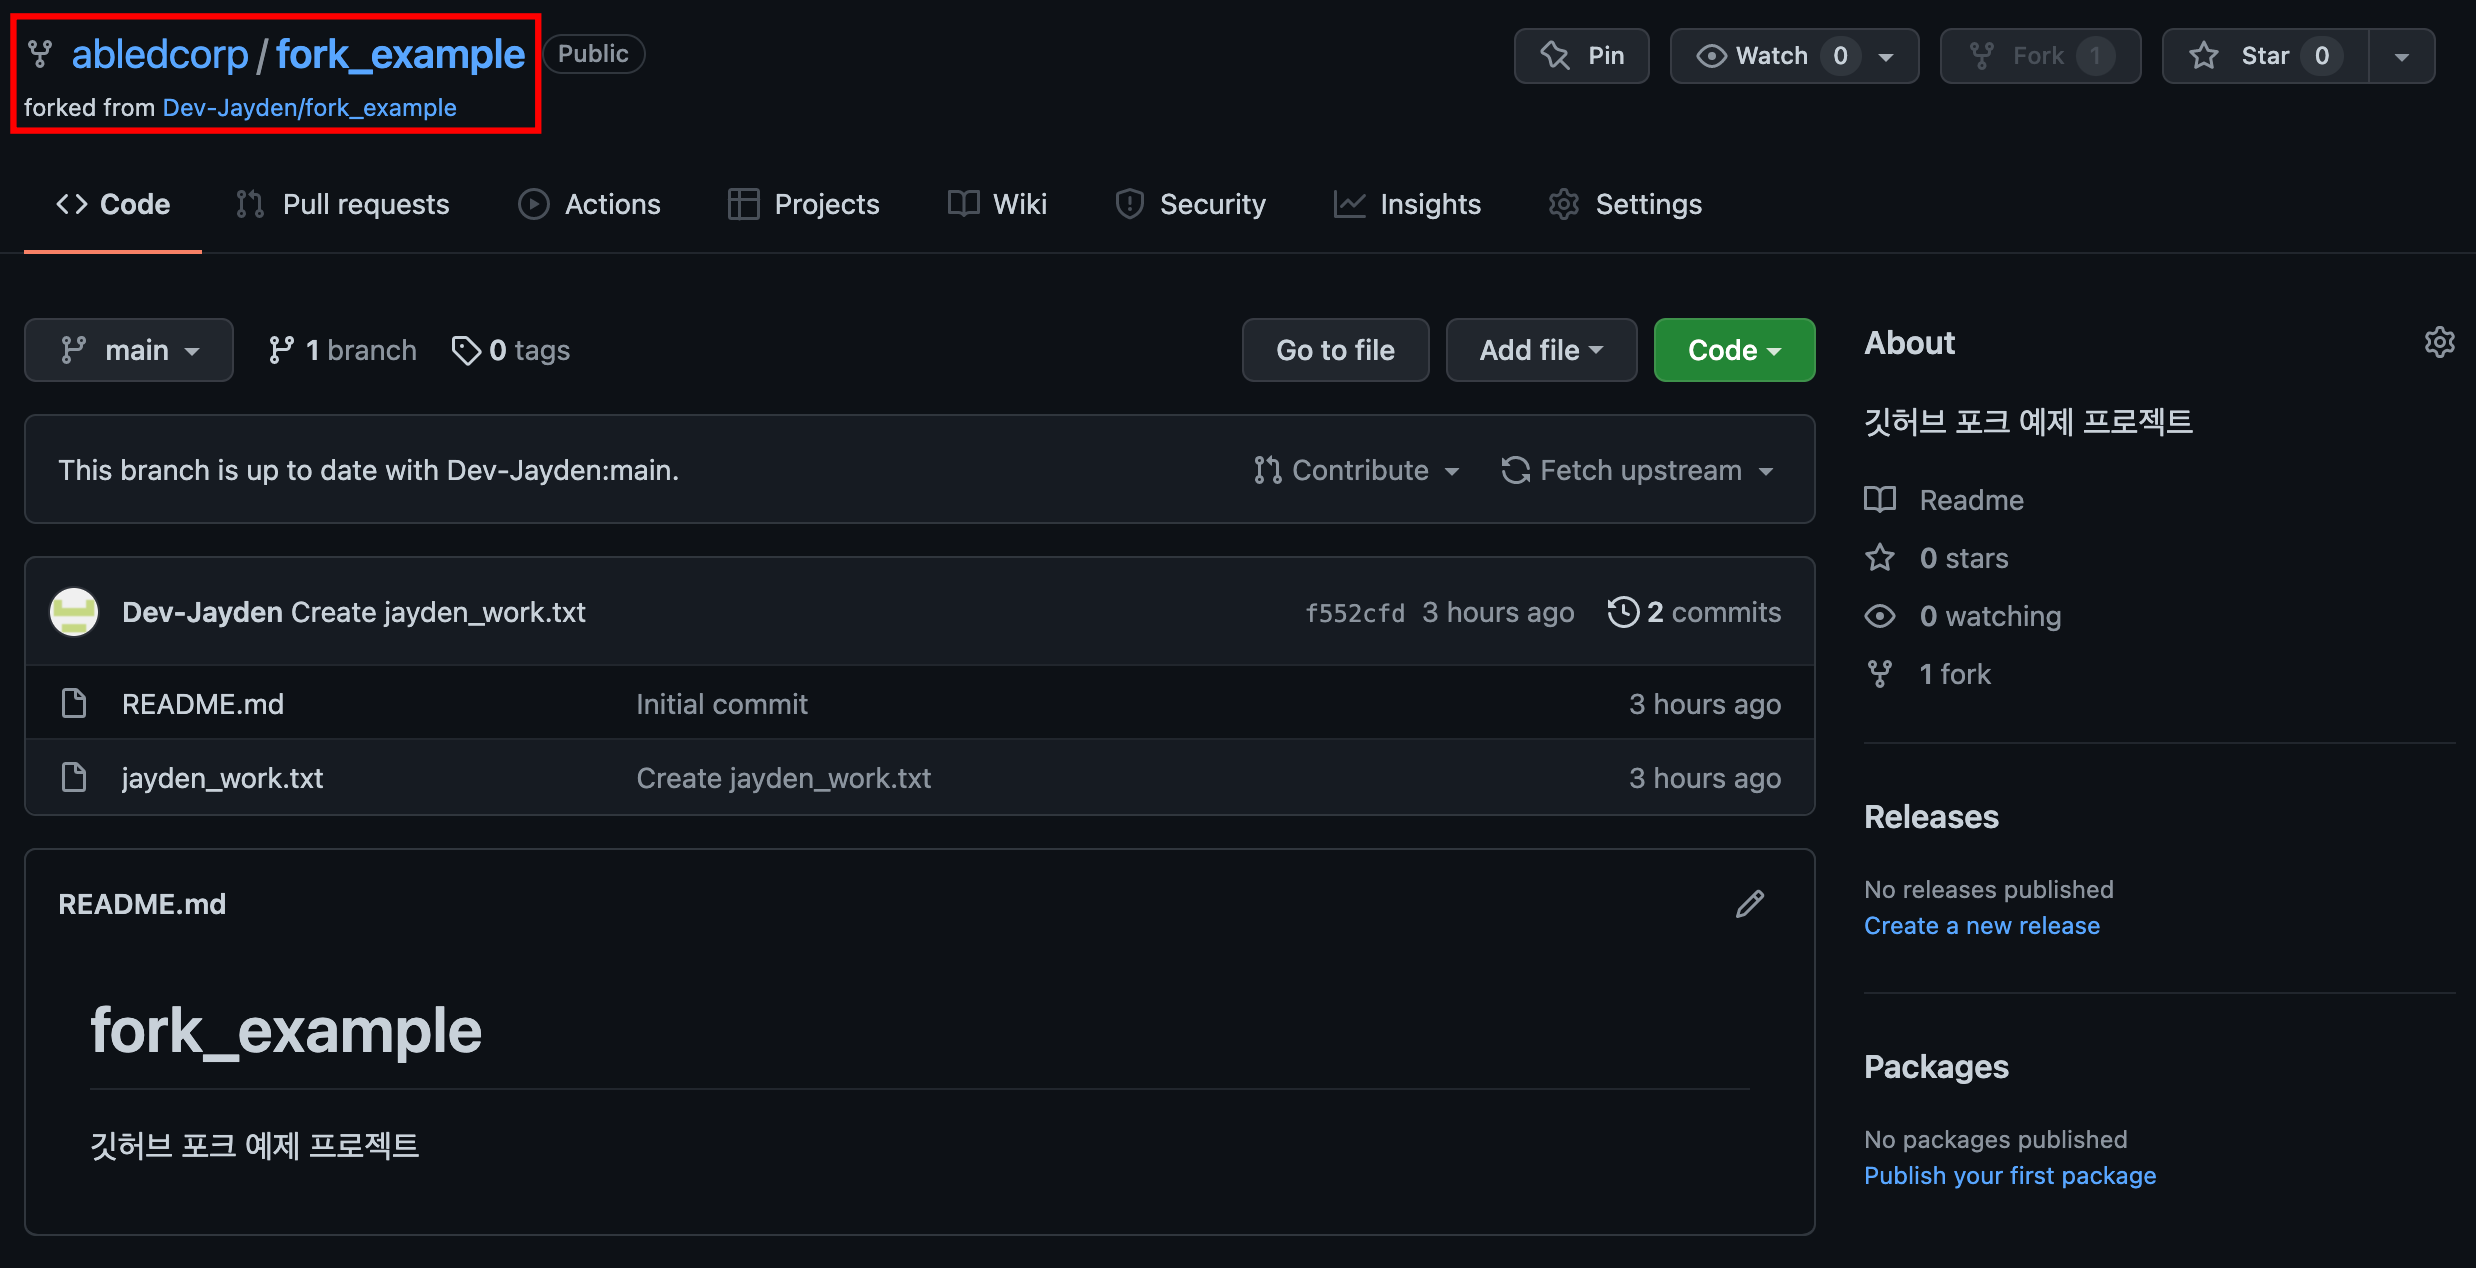Open the Insights tab
This screenshot has width=2476, height=1268.
coord(1407,204)
